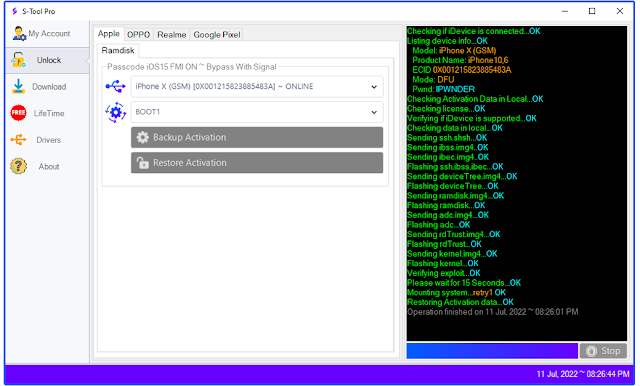Click the 'Operation finished on 11 Jul, 2022' line
This screenshot has width=640, height=386.
pos(493,312)
